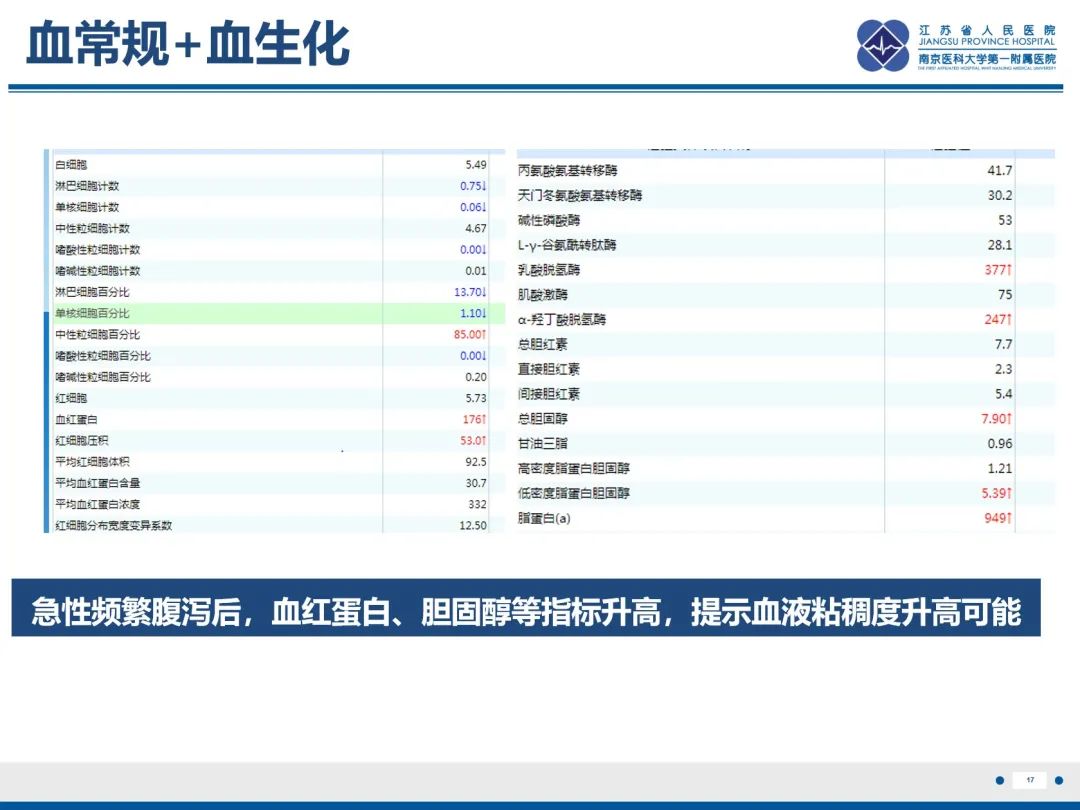Click the slide title 血常规+血生化

pos(188,44)
